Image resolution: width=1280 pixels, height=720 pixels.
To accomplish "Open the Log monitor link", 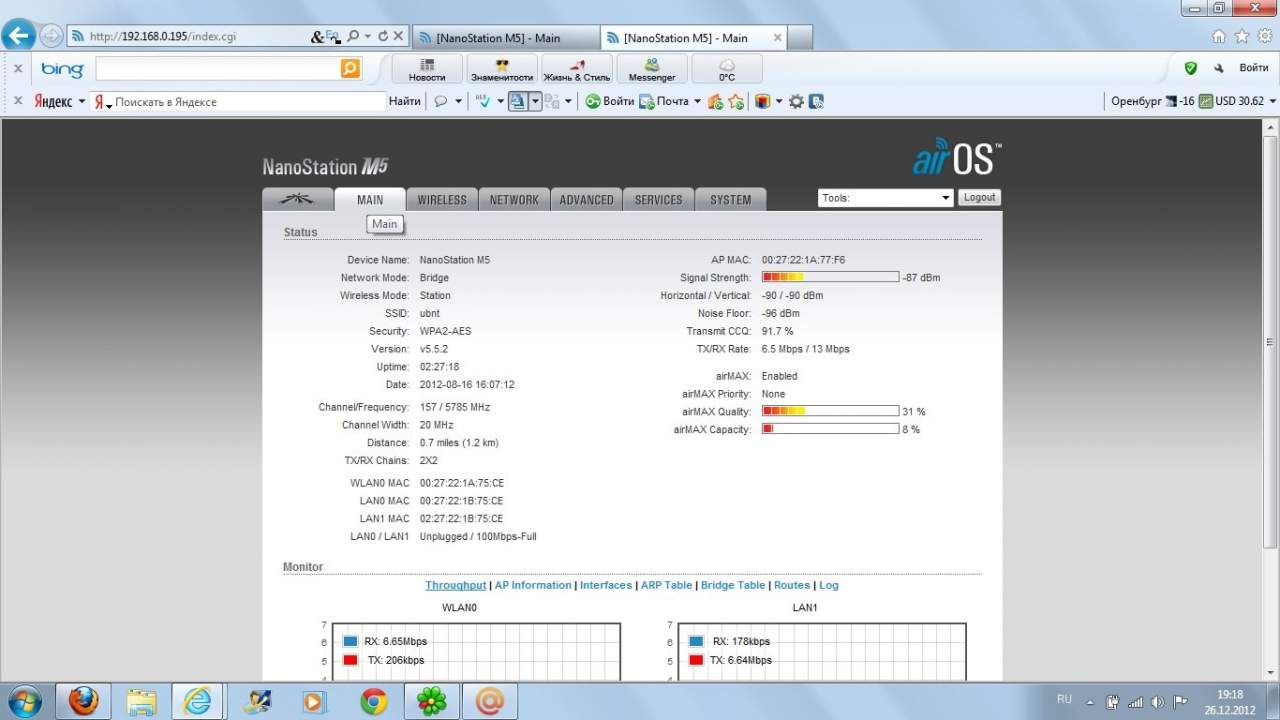I will 829,585.
